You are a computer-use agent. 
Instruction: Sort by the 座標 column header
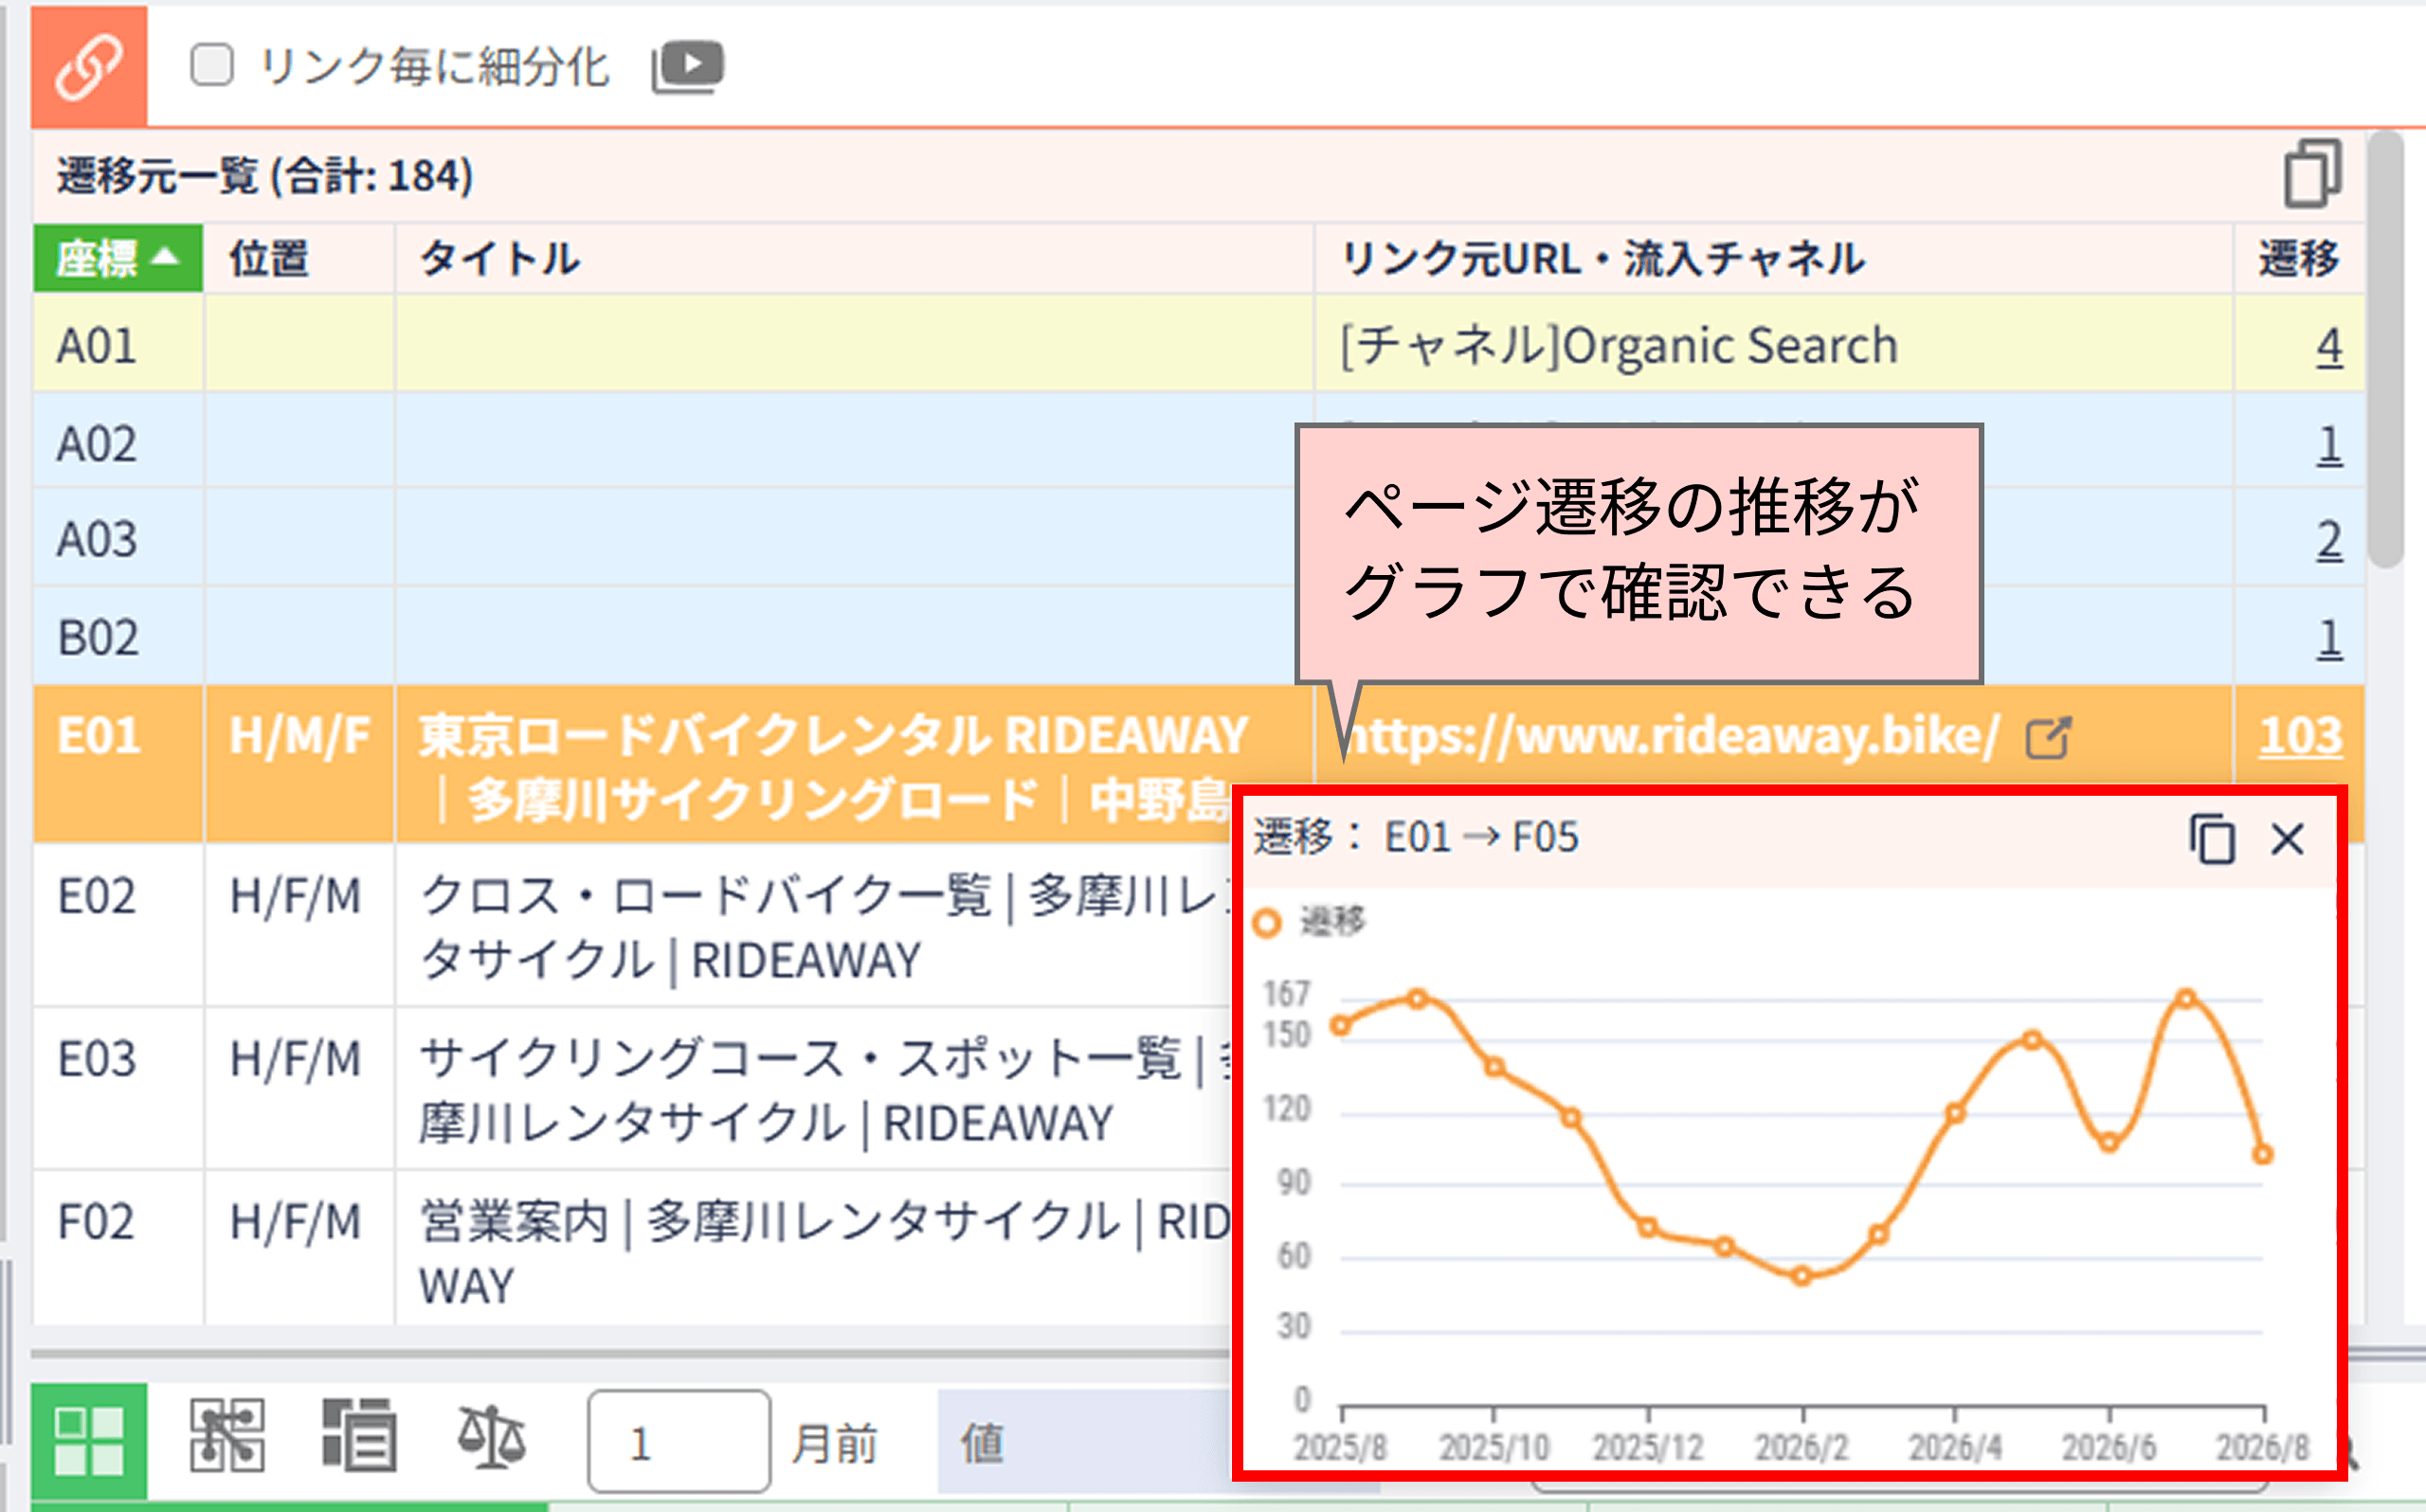pyautogui.click(x=118, y=259)
